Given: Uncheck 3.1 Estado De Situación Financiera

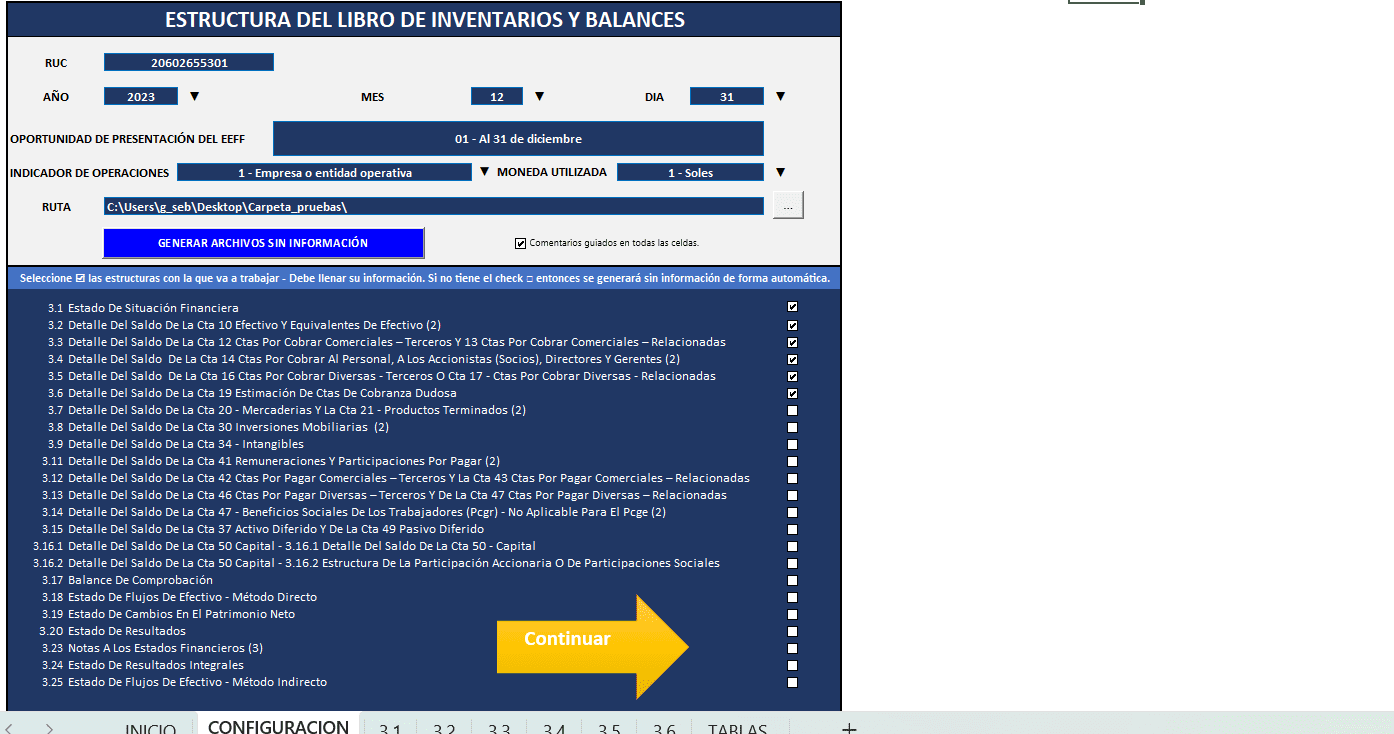Looking at the screenshot, I should click(792, 308).
